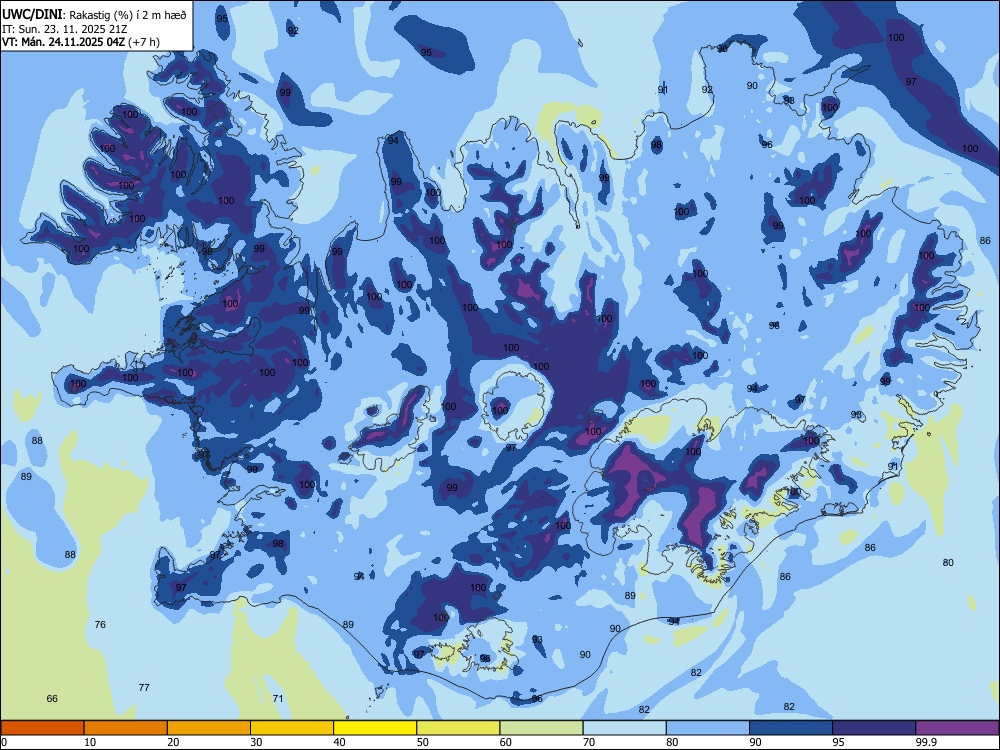Click the legend scale label '20'
Viewport: 1000px width, 750px height.
click(x=173, y=742)
